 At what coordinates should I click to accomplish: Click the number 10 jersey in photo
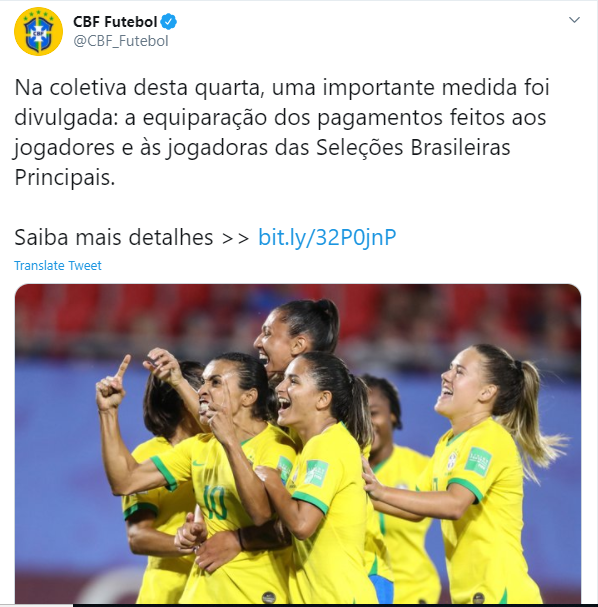pos(216,502)
